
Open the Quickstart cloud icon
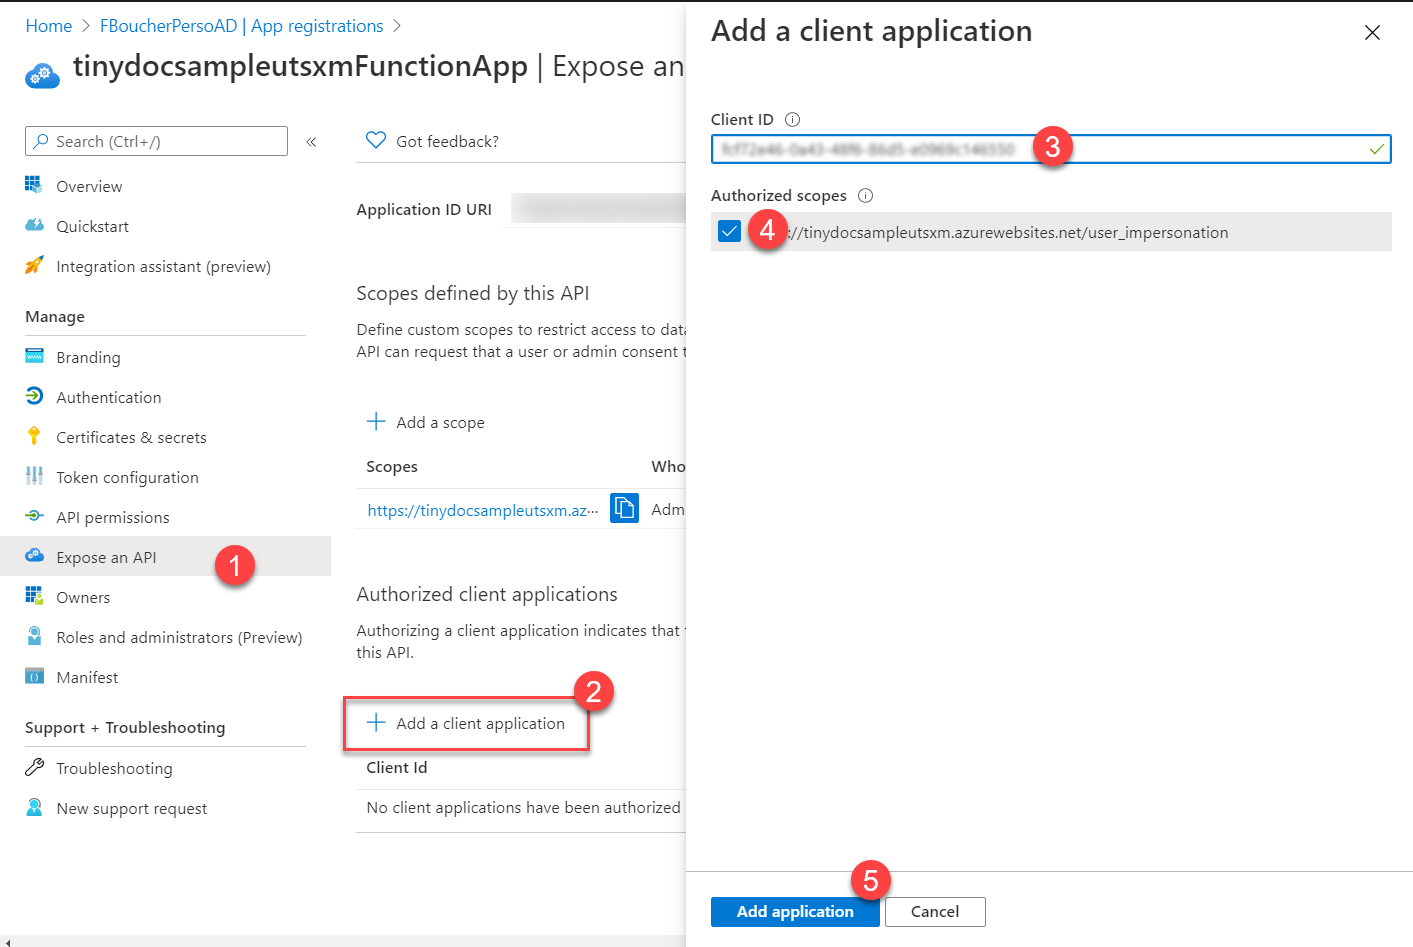click(34, 225)
